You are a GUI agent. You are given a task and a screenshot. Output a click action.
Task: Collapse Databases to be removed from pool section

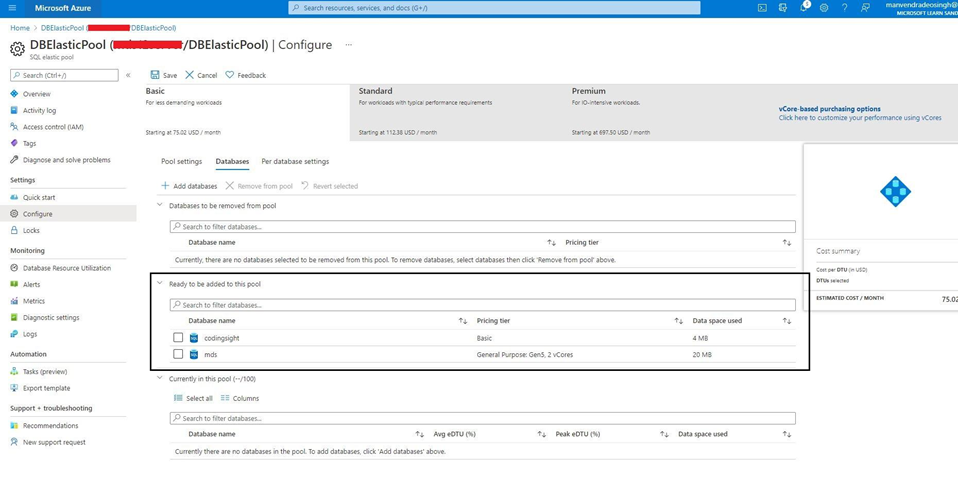[160, 206]
